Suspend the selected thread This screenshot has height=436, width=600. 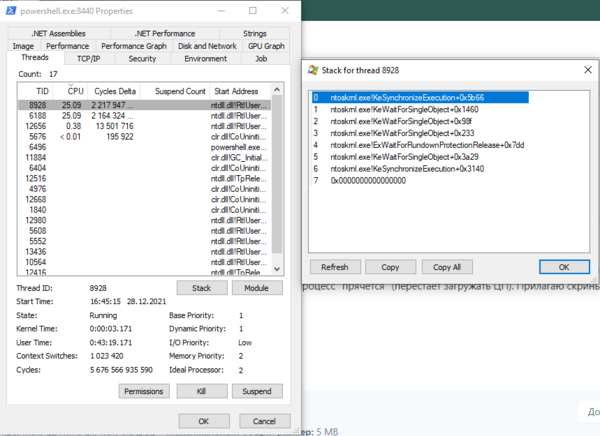click(257, 391)
